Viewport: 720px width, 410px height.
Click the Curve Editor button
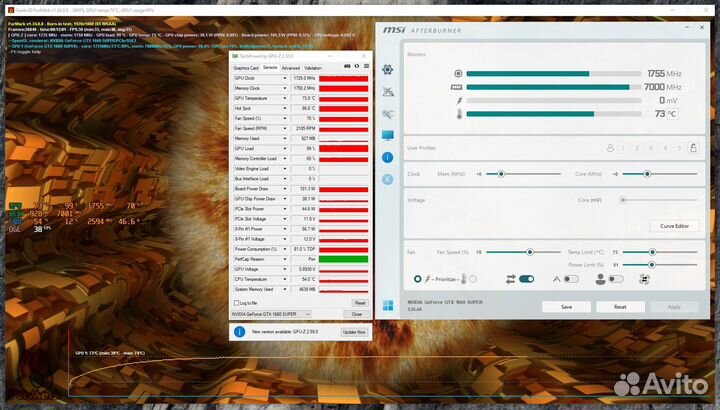pos(675,226)
